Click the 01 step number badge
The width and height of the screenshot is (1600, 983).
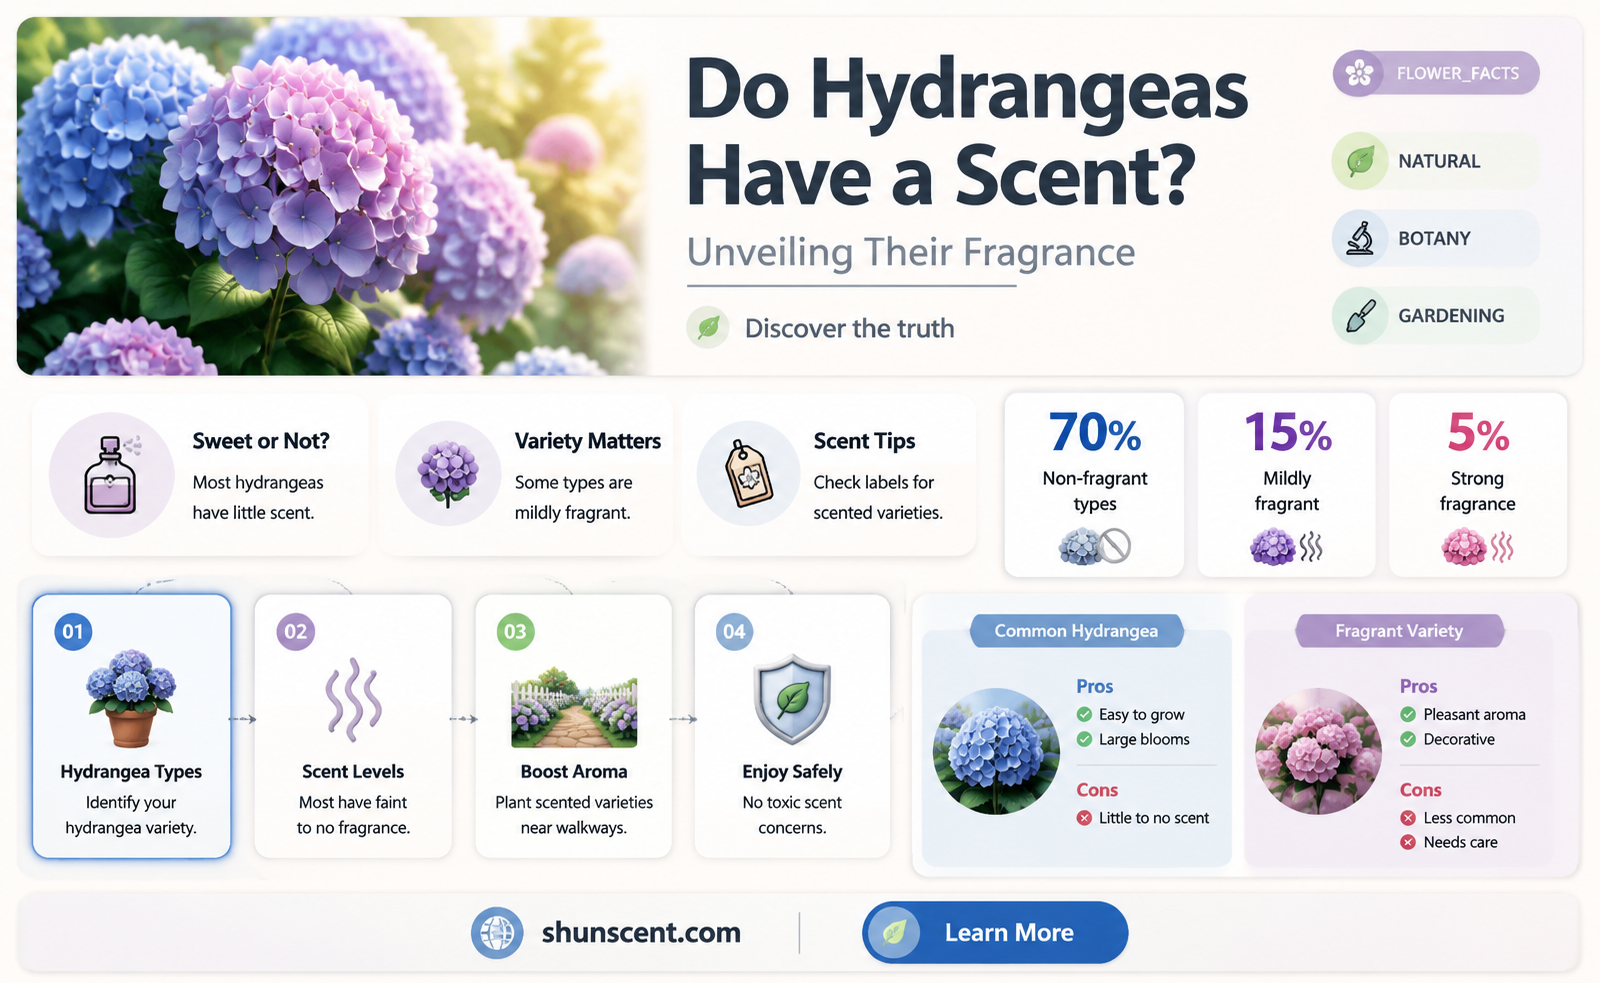click(x=73, y=631)
